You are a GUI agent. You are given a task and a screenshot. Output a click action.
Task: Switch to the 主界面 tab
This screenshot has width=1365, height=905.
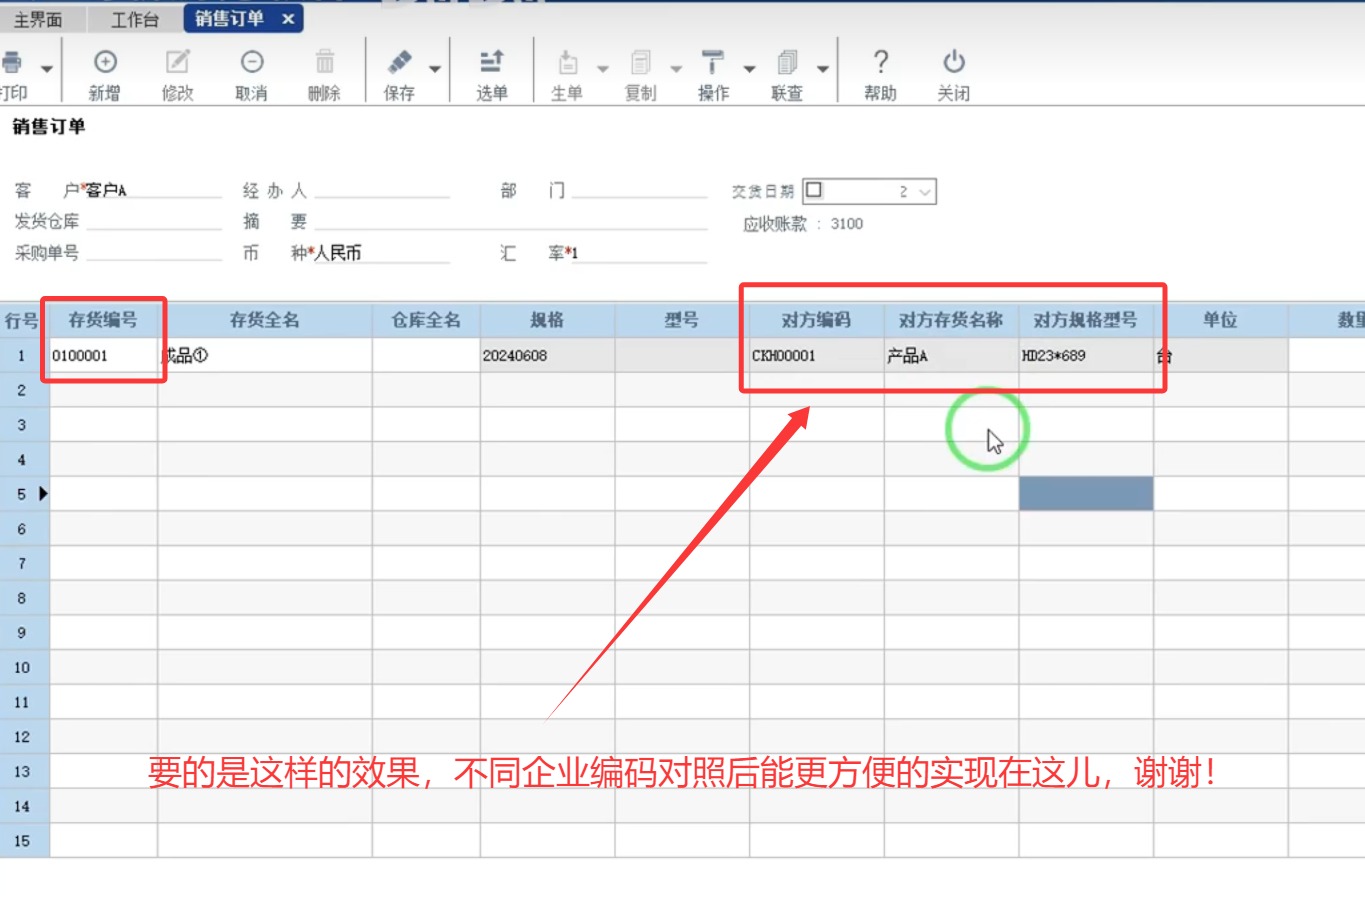38,19
